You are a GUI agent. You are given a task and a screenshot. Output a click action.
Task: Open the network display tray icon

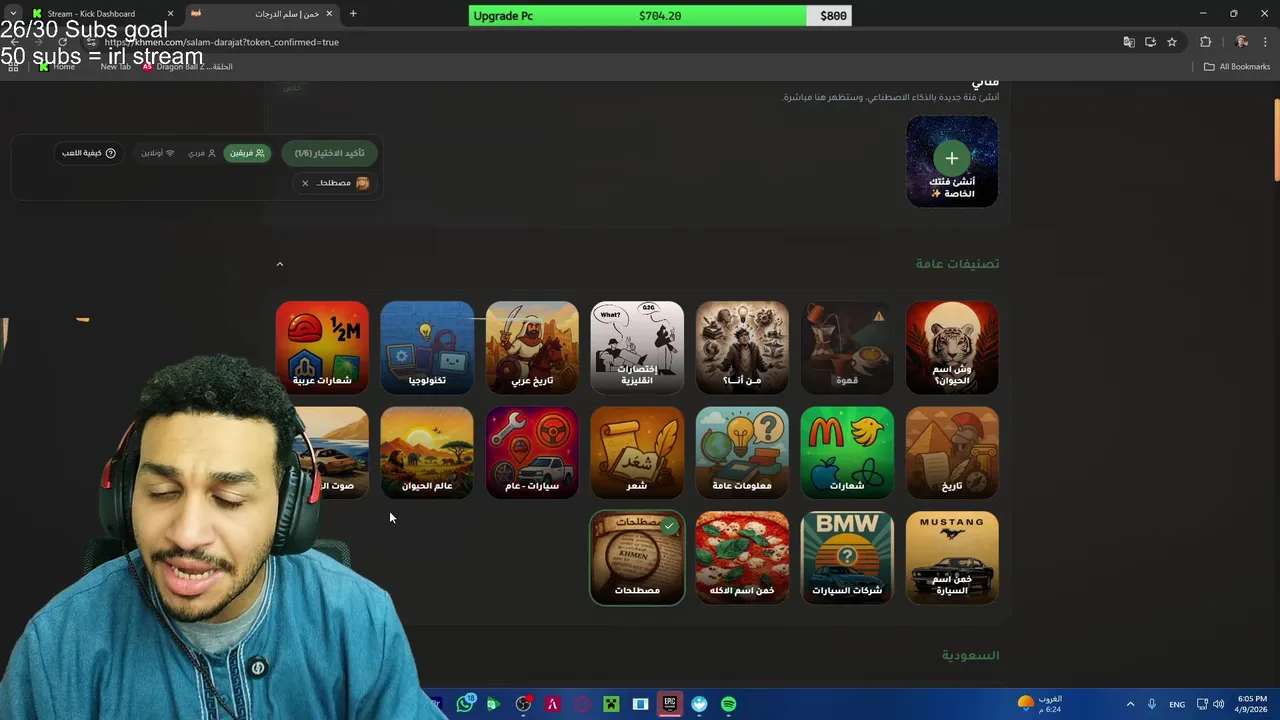click(1202, 704)
